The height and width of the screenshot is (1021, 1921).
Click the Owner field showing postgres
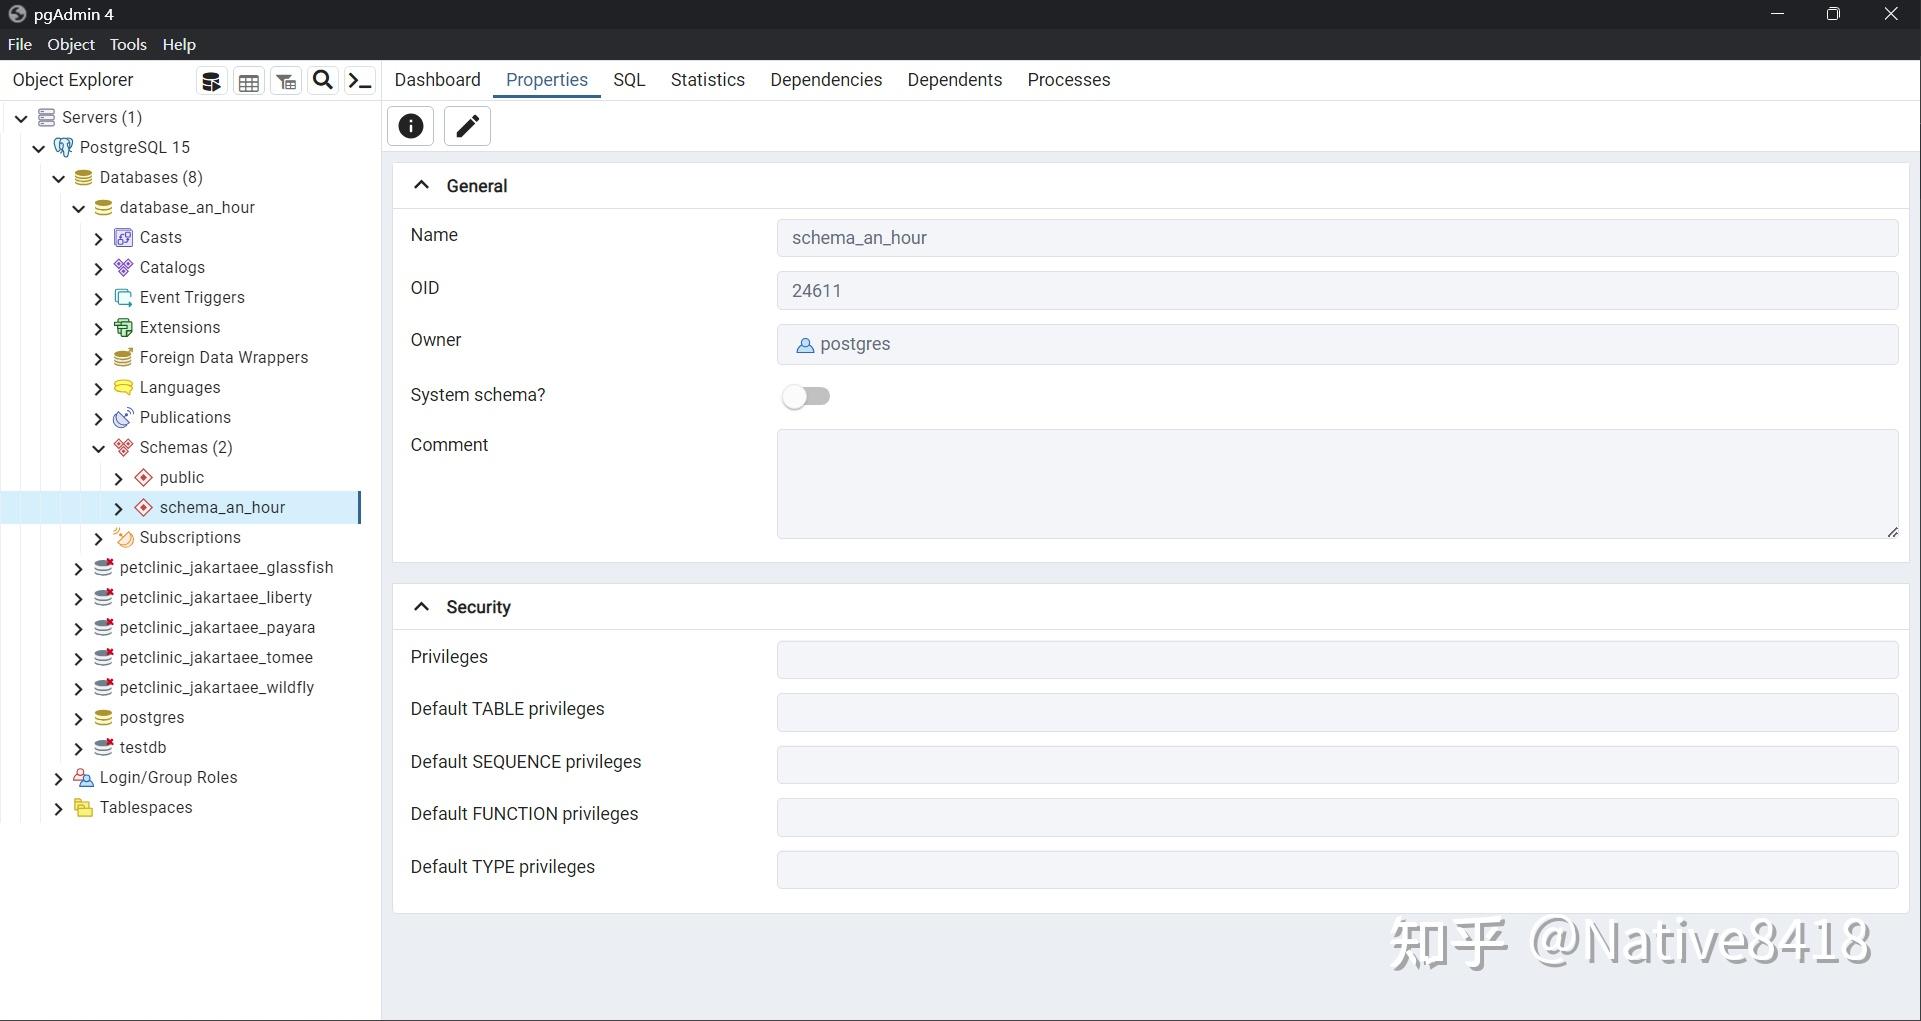pyautogui.click(x=1337, y=344)
